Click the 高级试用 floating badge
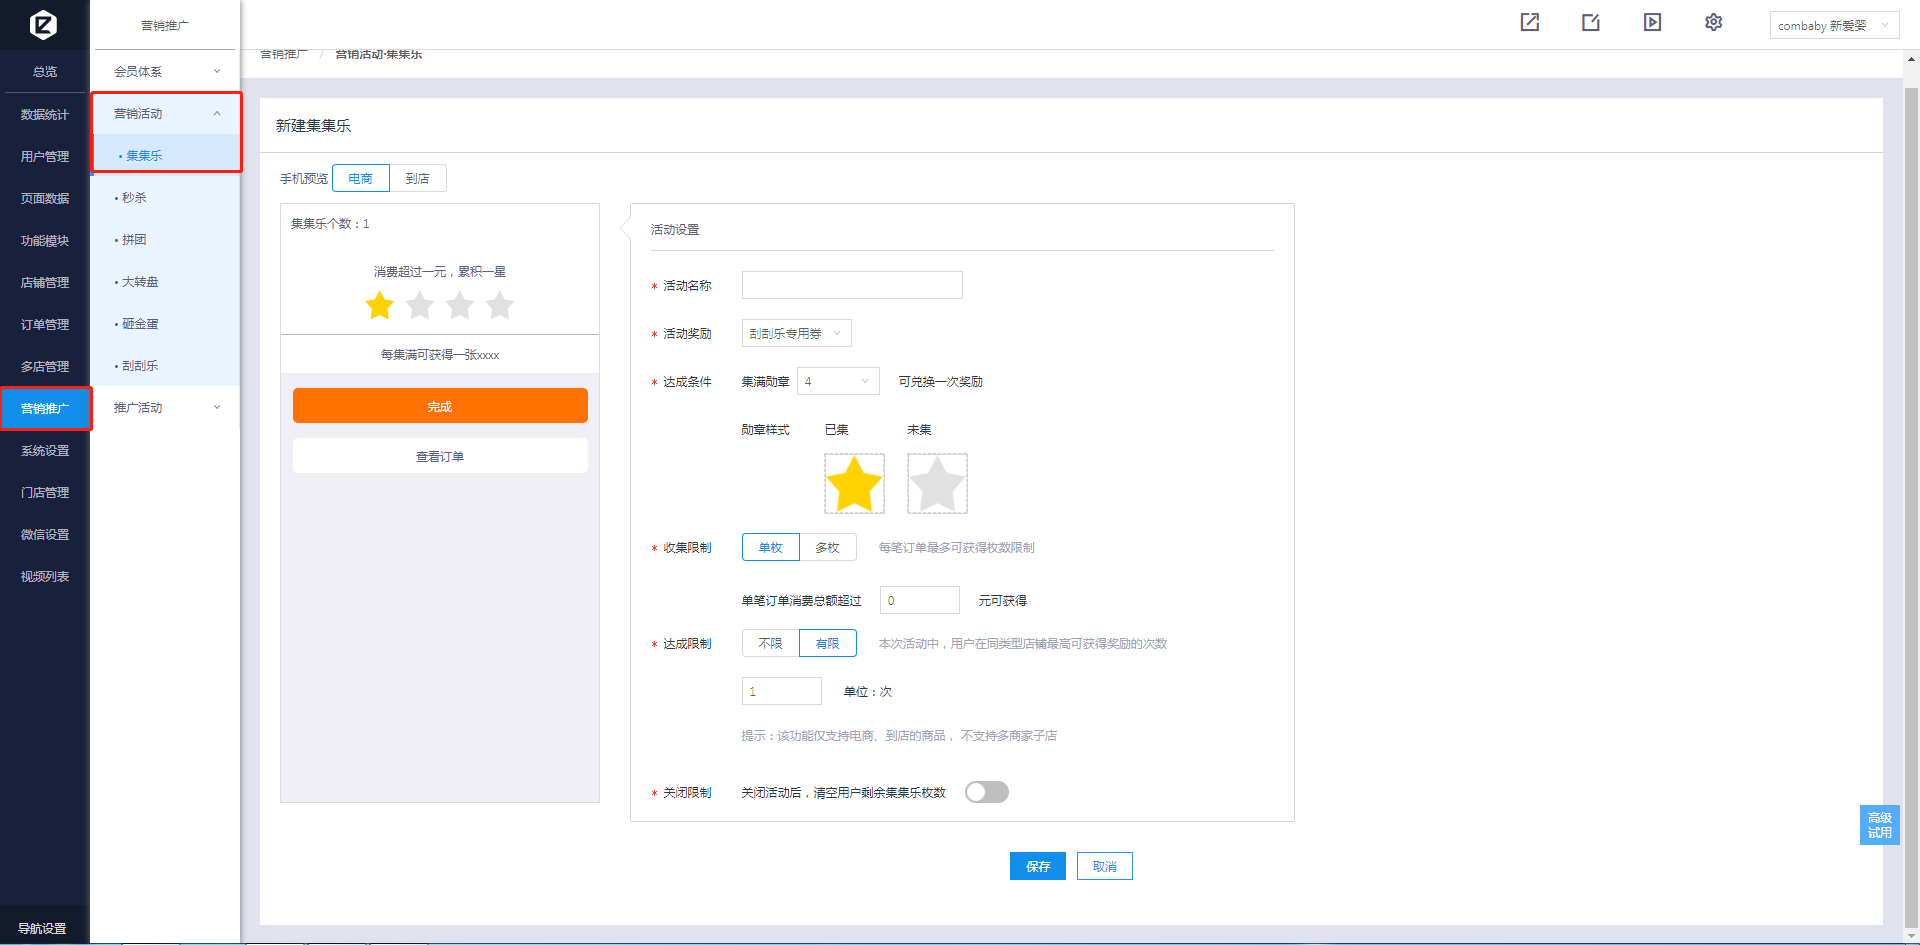 coord(1879,825)
